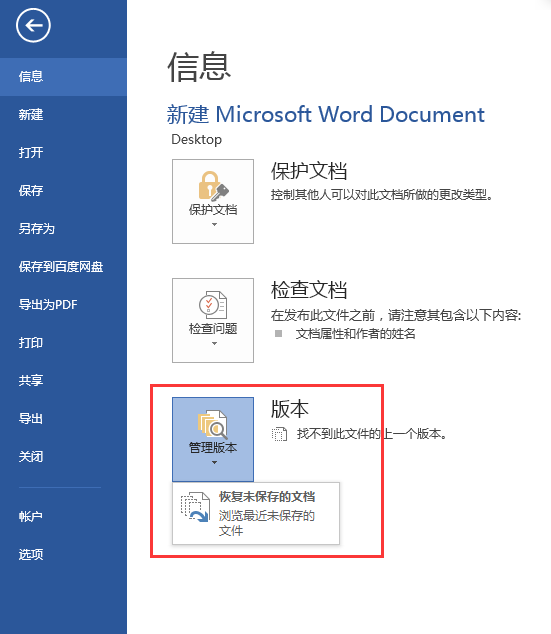Open the 打印 sidebar item

(x=63, y=342)
